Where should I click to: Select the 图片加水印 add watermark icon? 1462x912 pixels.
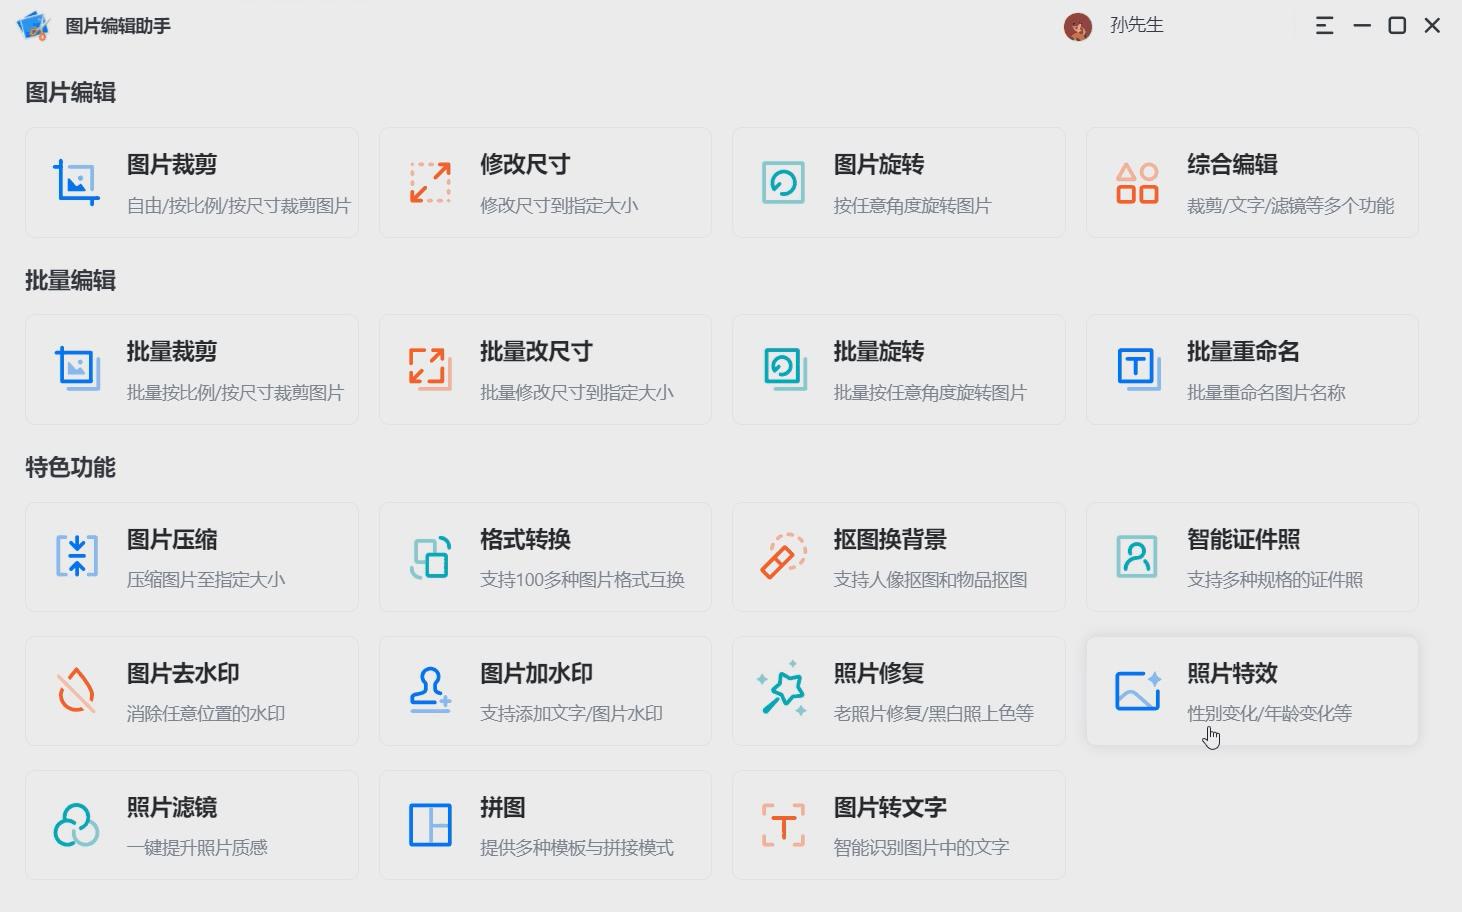coord(430,690)
